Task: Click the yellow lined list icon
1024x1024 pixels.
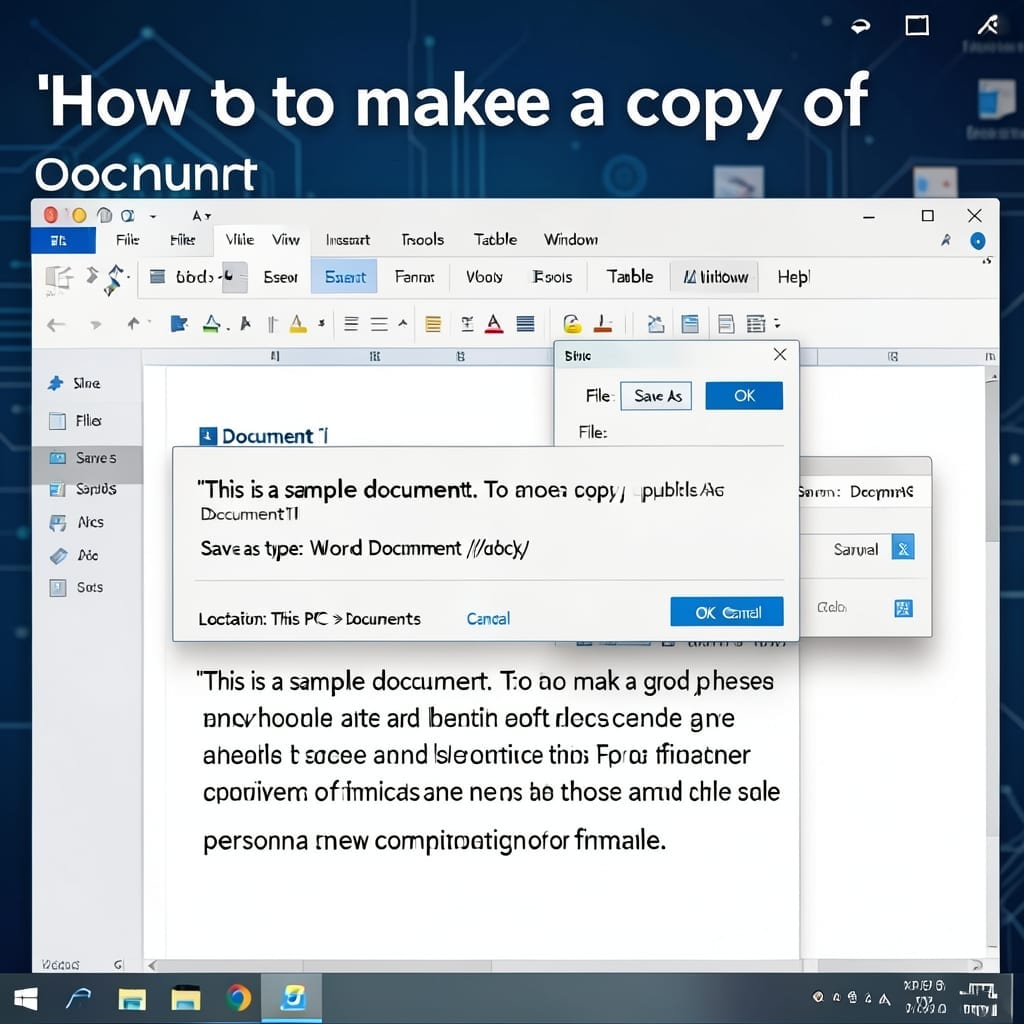Action: pos(433,324)
